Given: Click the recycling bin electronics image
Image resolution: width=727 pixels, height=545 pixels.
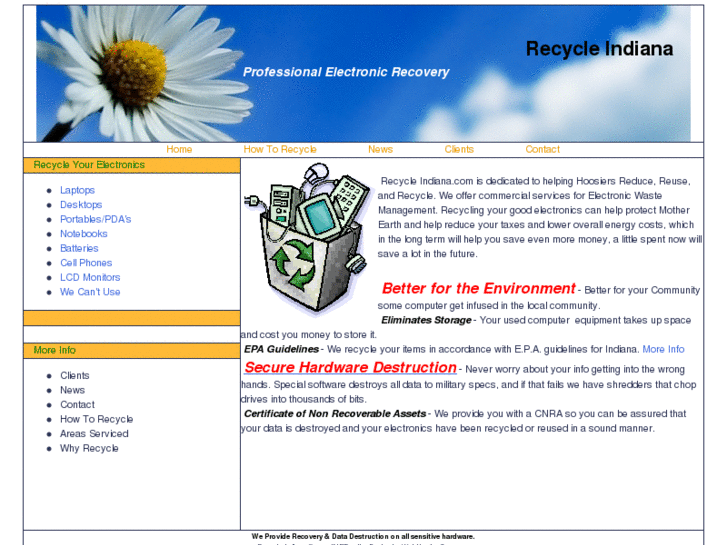Looking at the screenshot, I should click(307, 239).
